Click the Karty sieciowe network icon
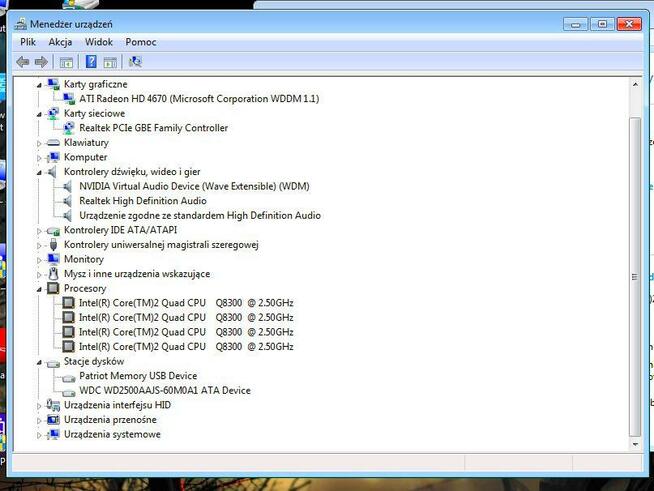Viewport: 654px width, 491px height. click(53, 113)
